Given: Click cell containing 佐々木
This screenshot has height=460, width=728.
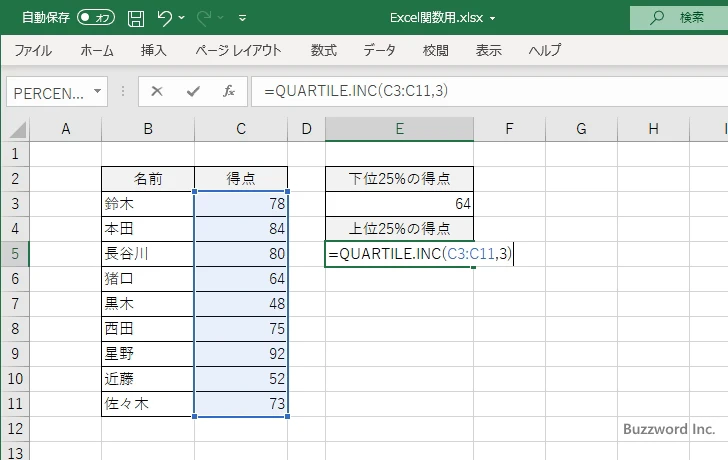Looking at the screenshot, I should click(148, 404).
